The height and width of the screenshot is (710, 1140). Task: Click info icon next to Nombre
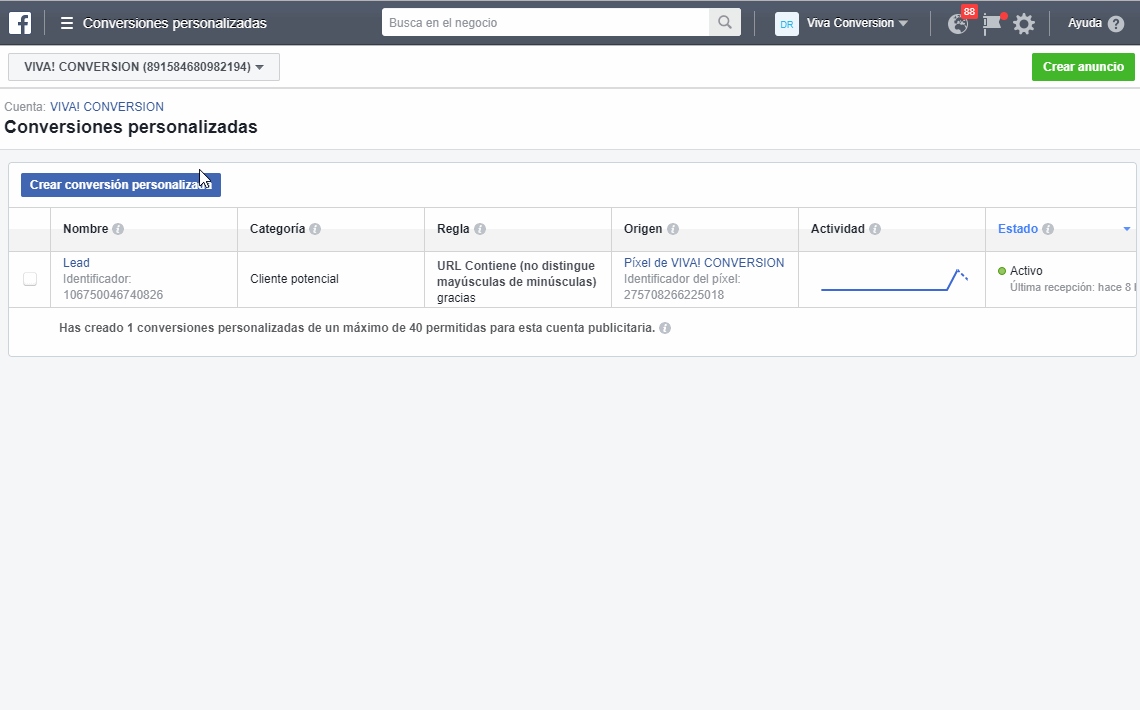118,229
